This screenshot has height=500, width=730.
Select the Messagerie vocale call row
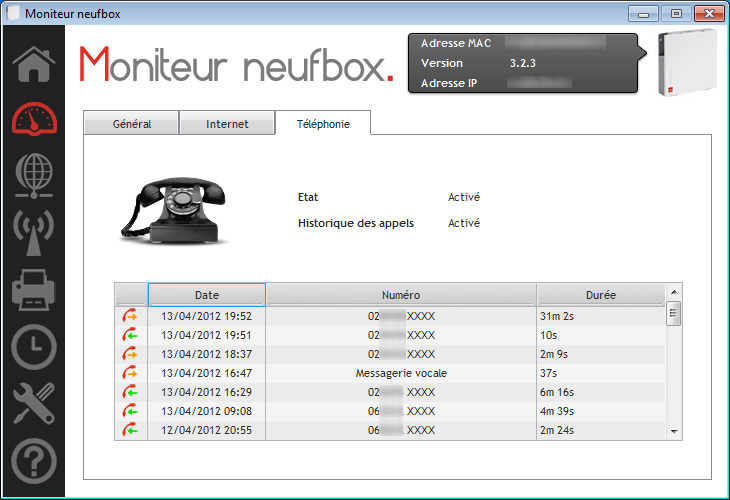(401, 372)
